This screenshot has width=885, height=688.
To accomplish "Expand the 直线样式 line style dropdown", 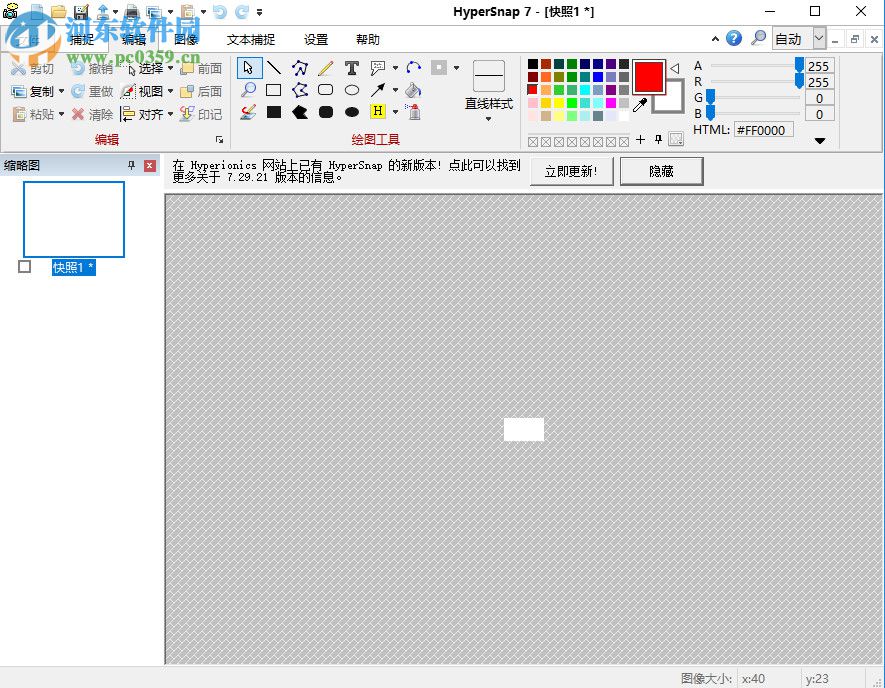I will (x=488, y=119).
